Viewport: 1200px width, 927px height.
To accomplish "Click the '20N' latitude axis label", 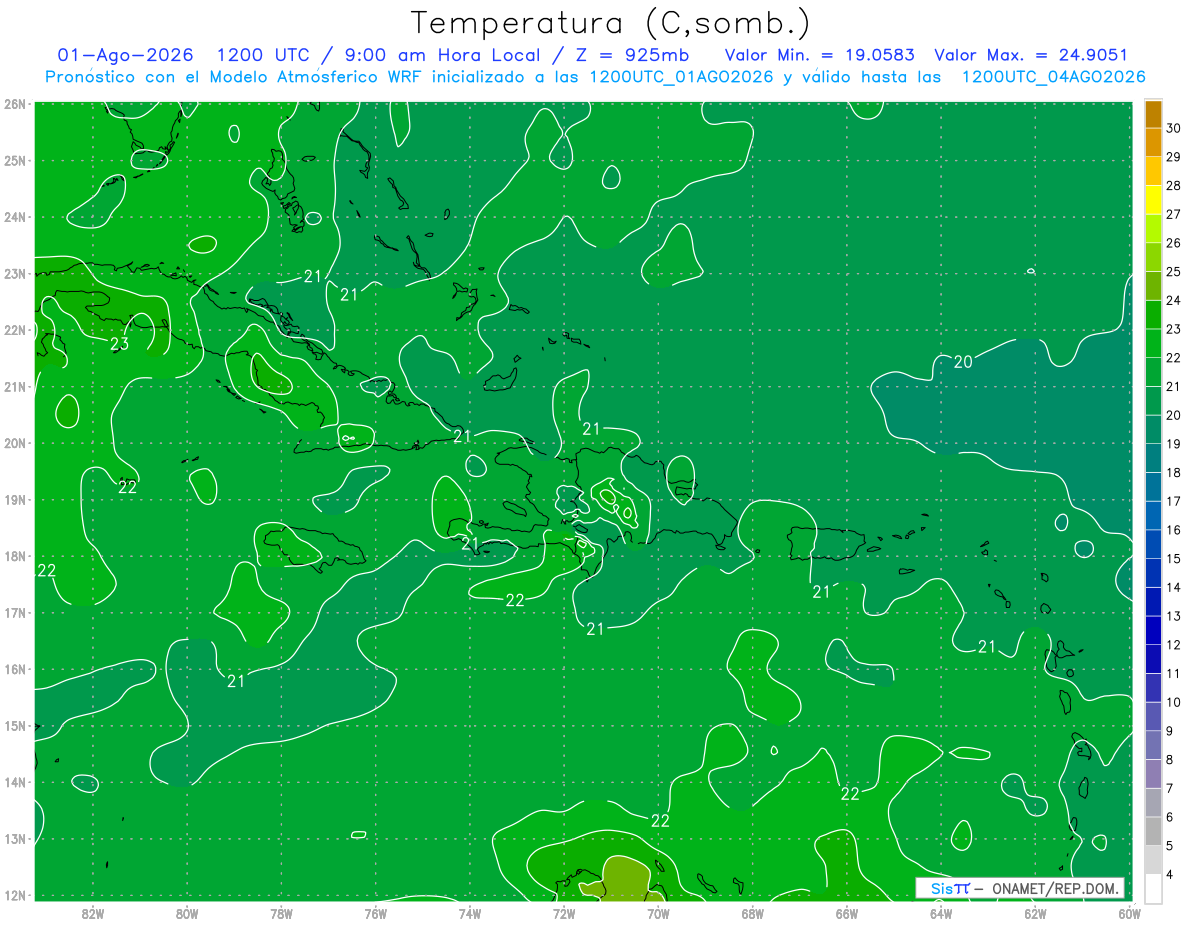I will coord(15,443).
